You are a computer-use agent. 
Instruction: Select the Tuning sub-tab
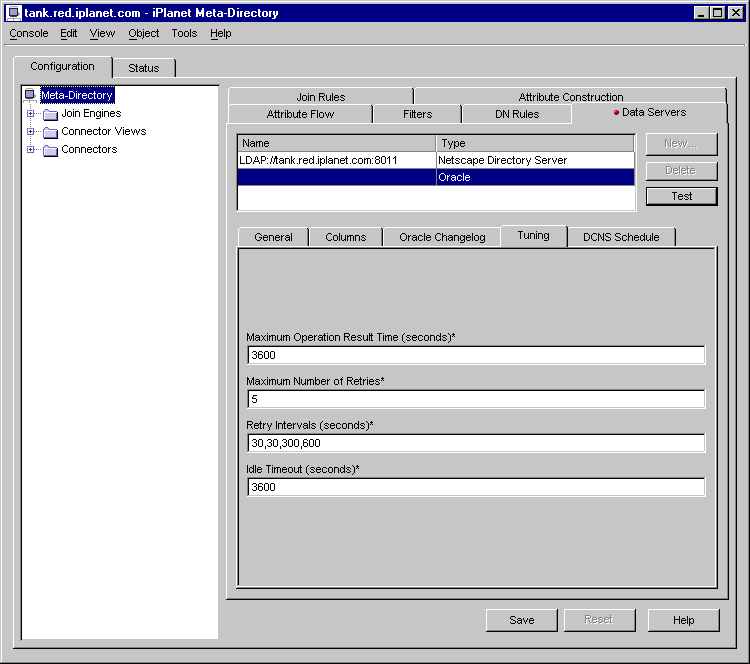(533, 235)
